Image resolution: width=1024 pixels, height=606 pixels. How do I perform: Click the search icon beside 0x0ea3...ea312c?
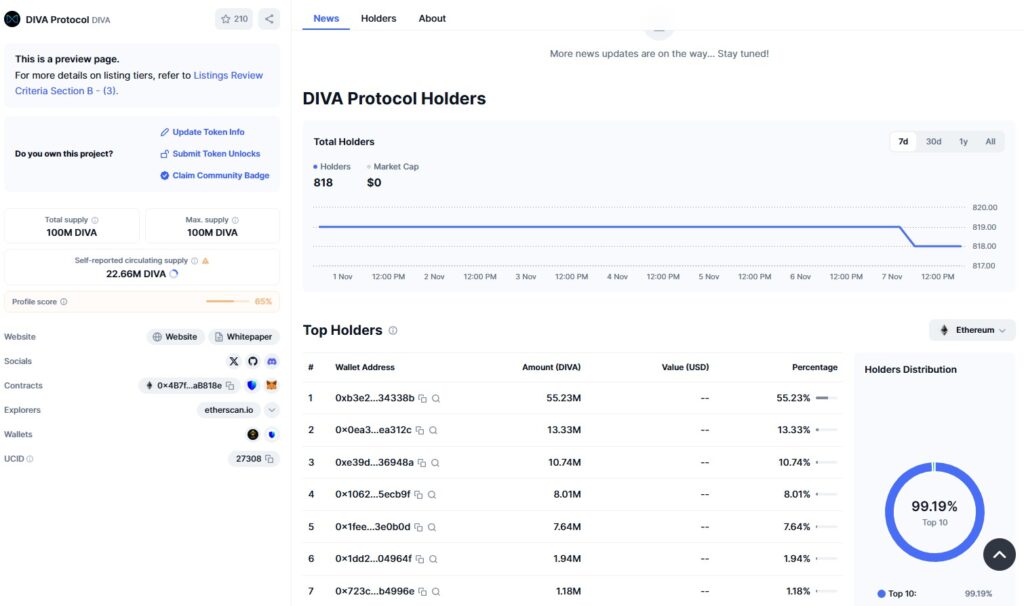433,430
